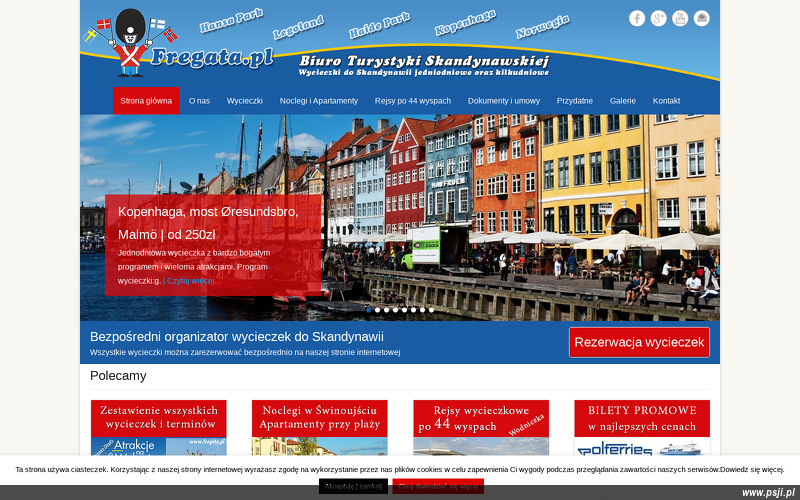Click the email envelope icon
The height and width of the screenshot is (500, 800).
click(702, 18)
